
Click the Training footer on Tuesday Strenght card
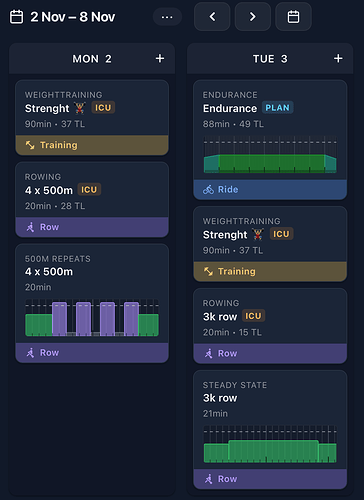270,272
